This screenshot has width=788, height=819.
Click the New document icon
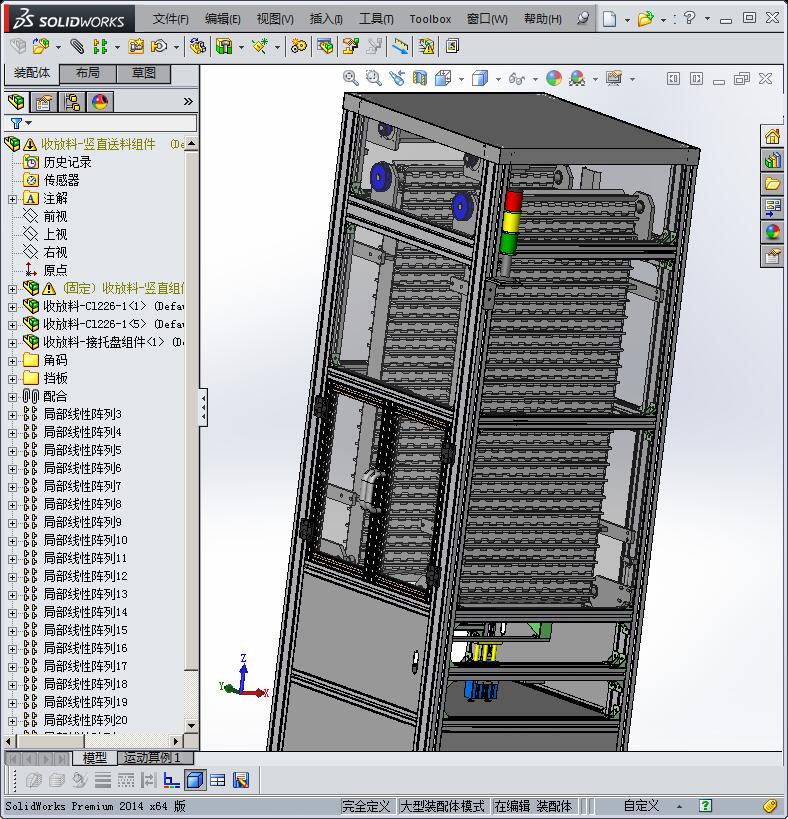(609, 19)
